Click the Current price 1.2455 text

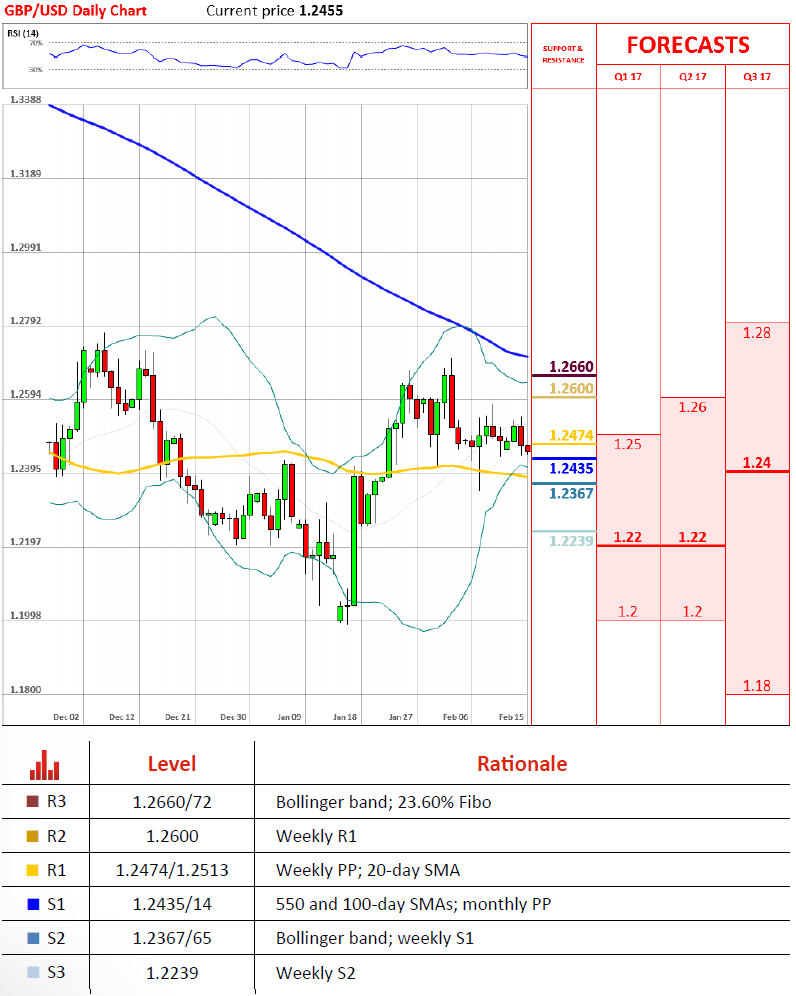tap(274, 11)
